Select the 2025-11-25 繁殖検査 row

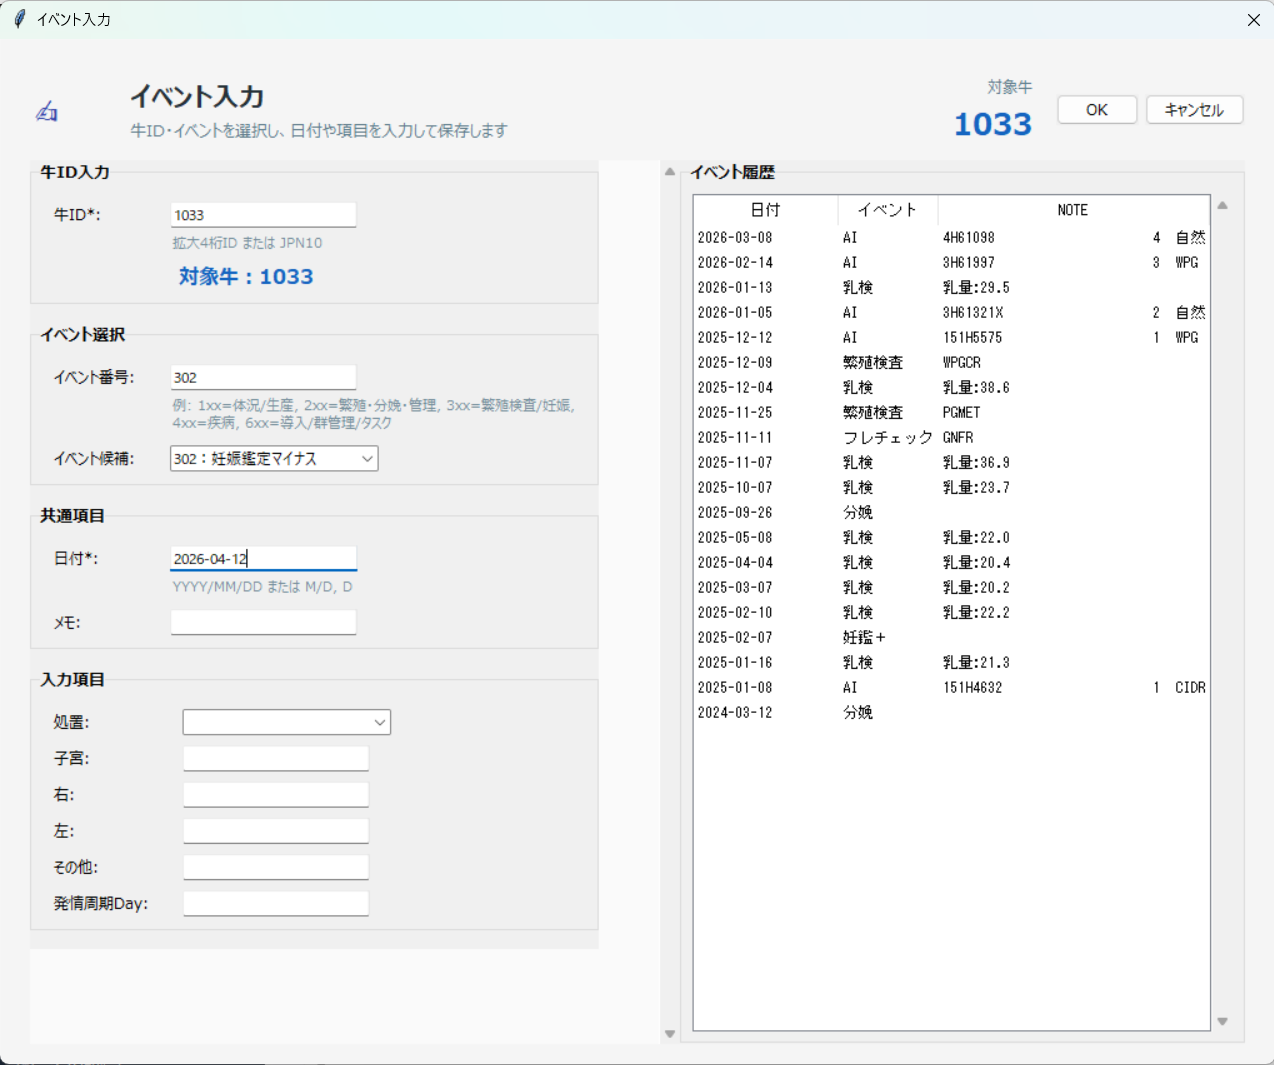click(951, 413)
